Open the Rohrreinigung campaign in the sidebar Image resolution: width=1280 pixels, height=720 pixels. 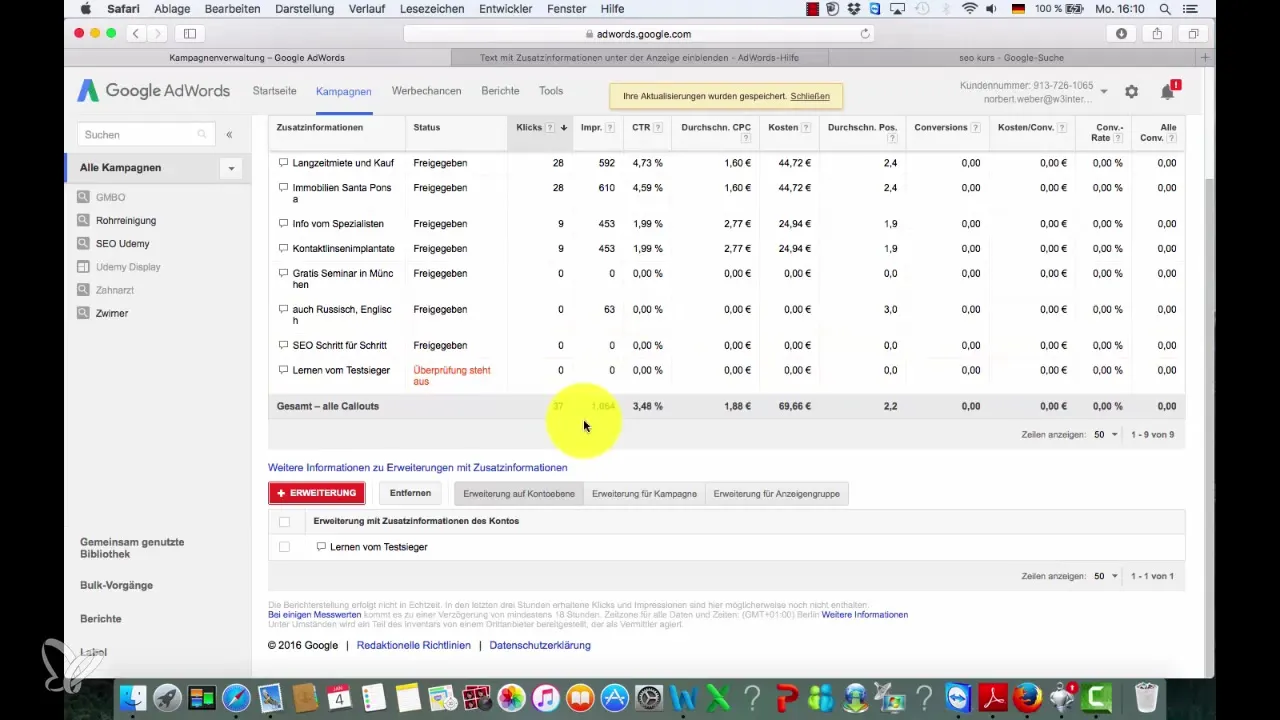tap(126, 220)
